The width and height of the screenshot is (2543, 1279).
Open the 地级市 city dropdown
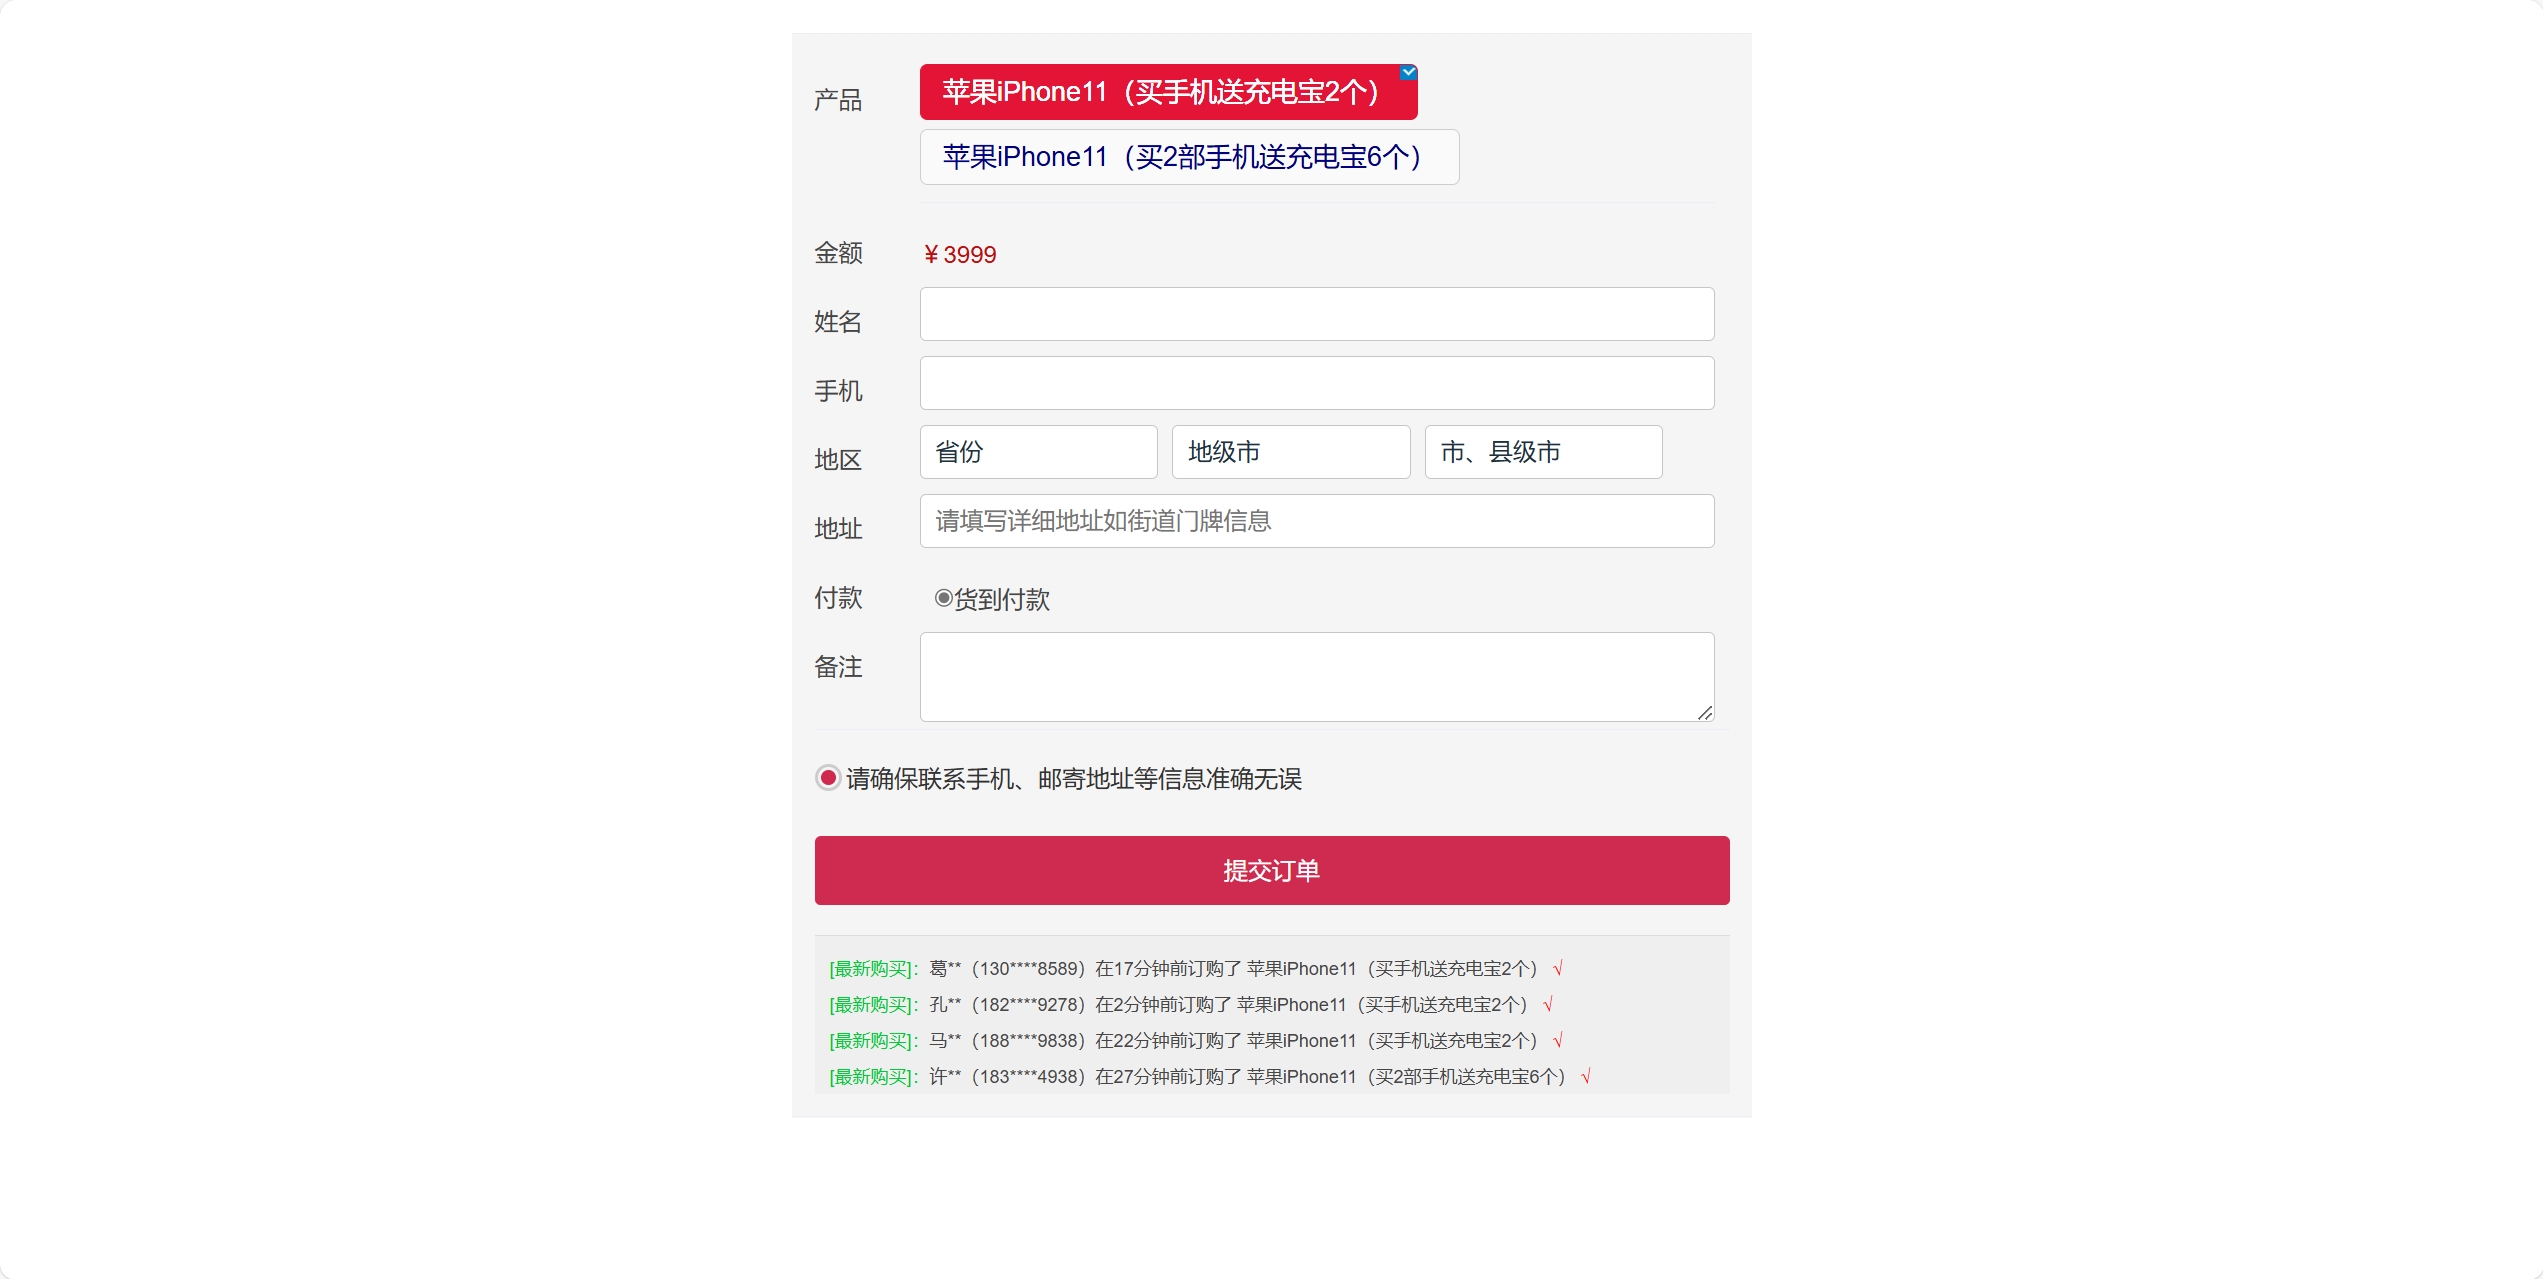point(1290,452)
